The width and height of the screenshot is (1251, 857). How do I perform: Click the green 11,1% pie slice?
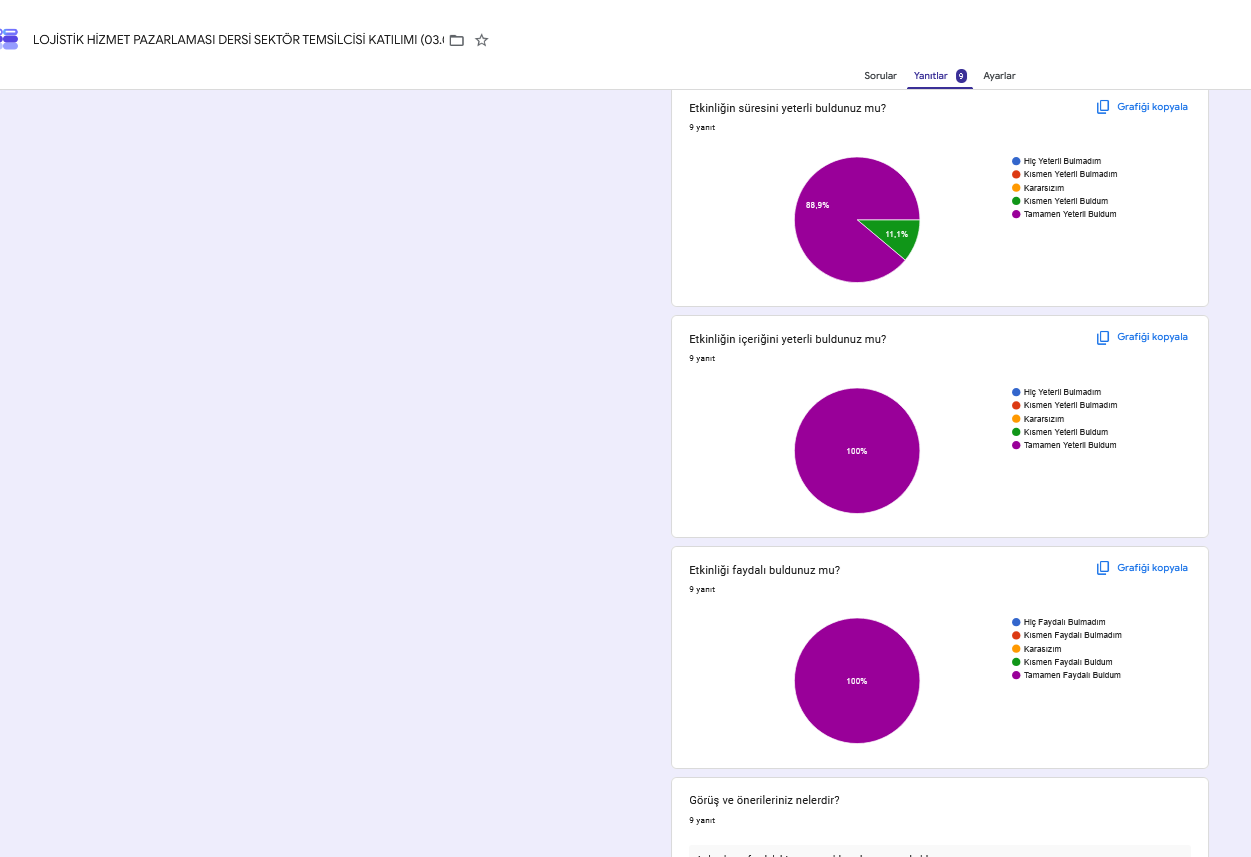[x=896, y=236]
